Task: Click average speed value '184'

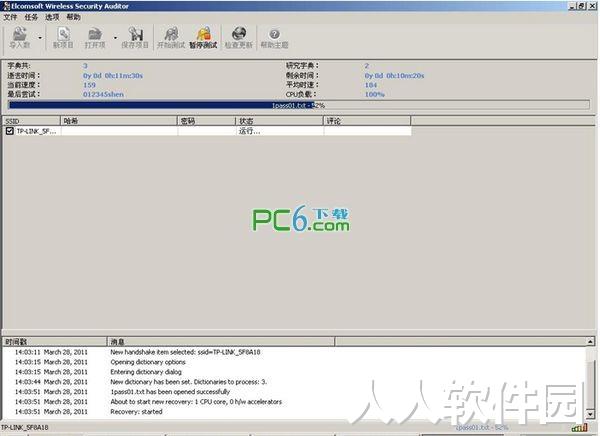Action: [x=371, y=85]
